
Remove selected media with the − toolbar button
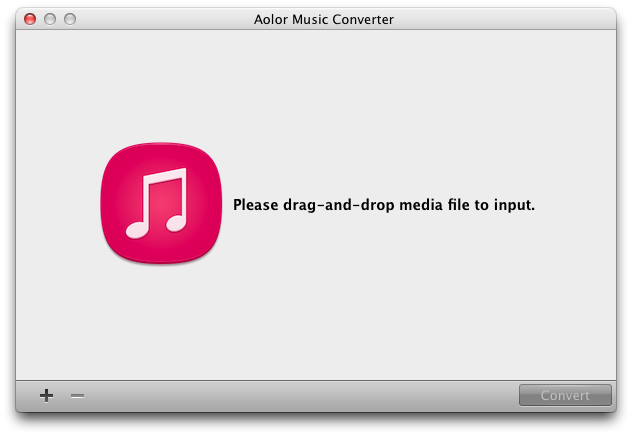(x=77, y=396)
